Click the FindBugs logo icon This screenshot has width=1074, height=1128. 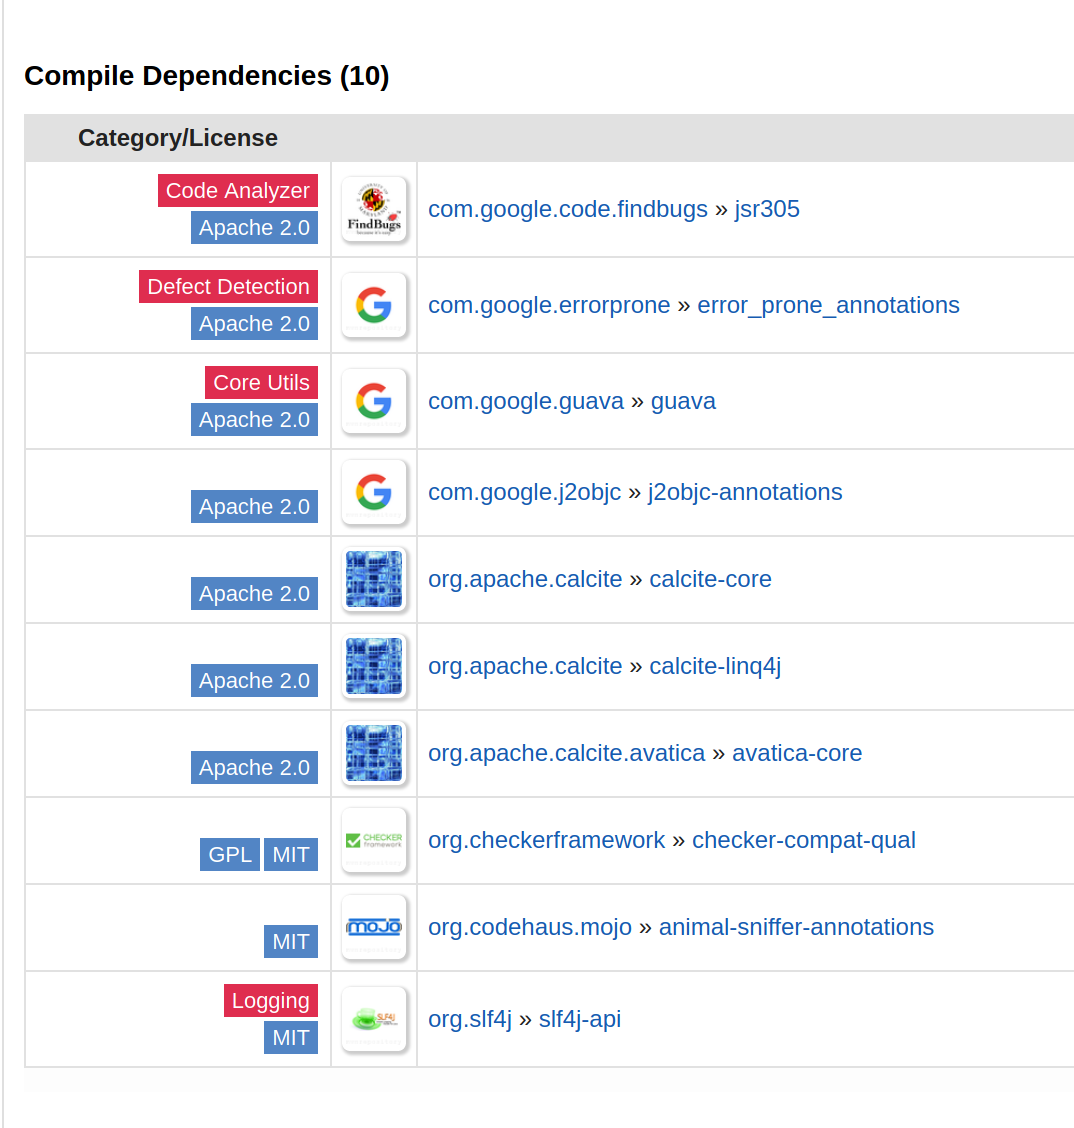pyautogui.click(x=374, y=209)
